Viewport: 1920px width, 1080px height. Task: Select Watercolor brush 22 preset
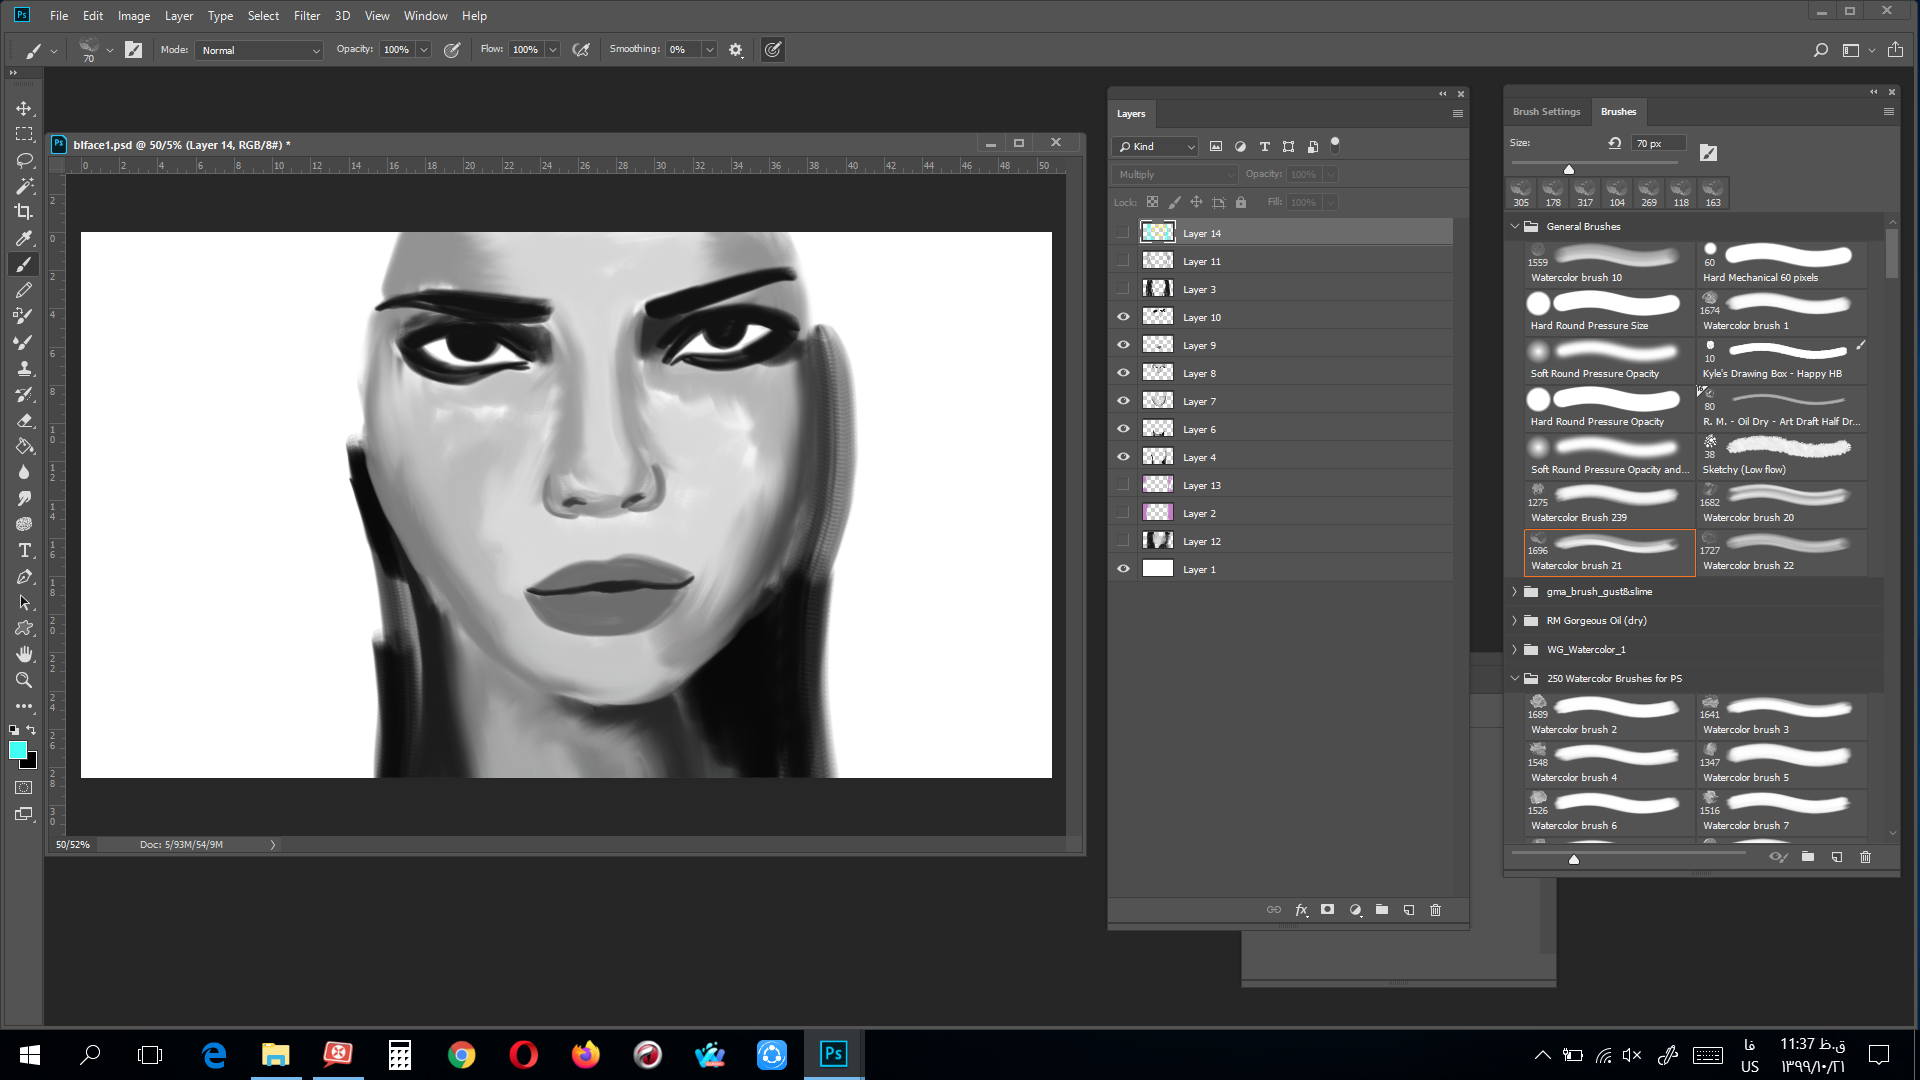(x=1781, y=552)
